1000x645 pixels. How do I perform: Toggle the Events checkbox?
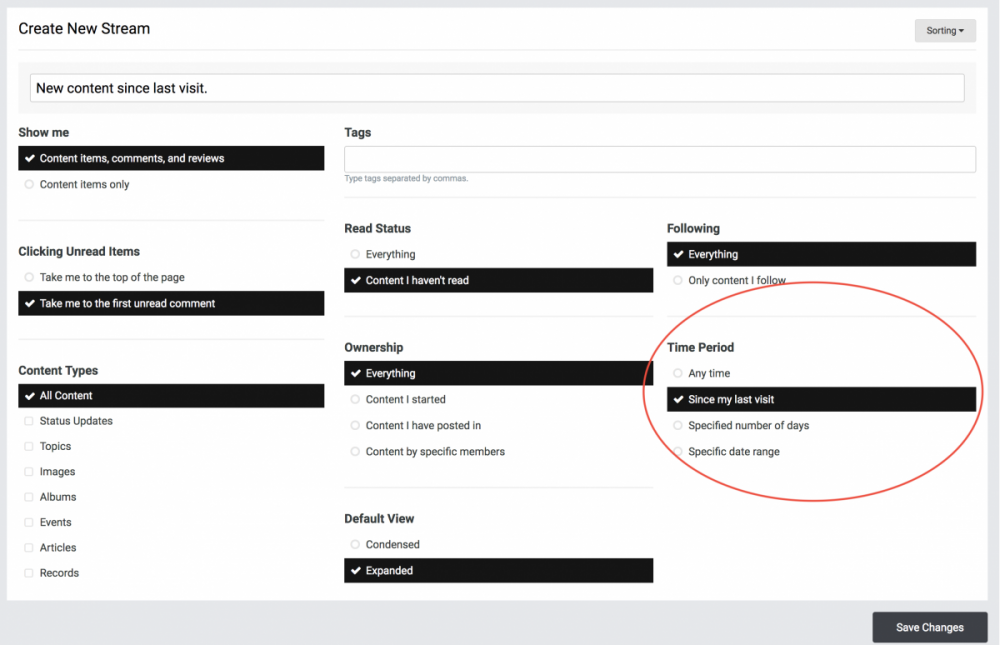coord(30,523)
